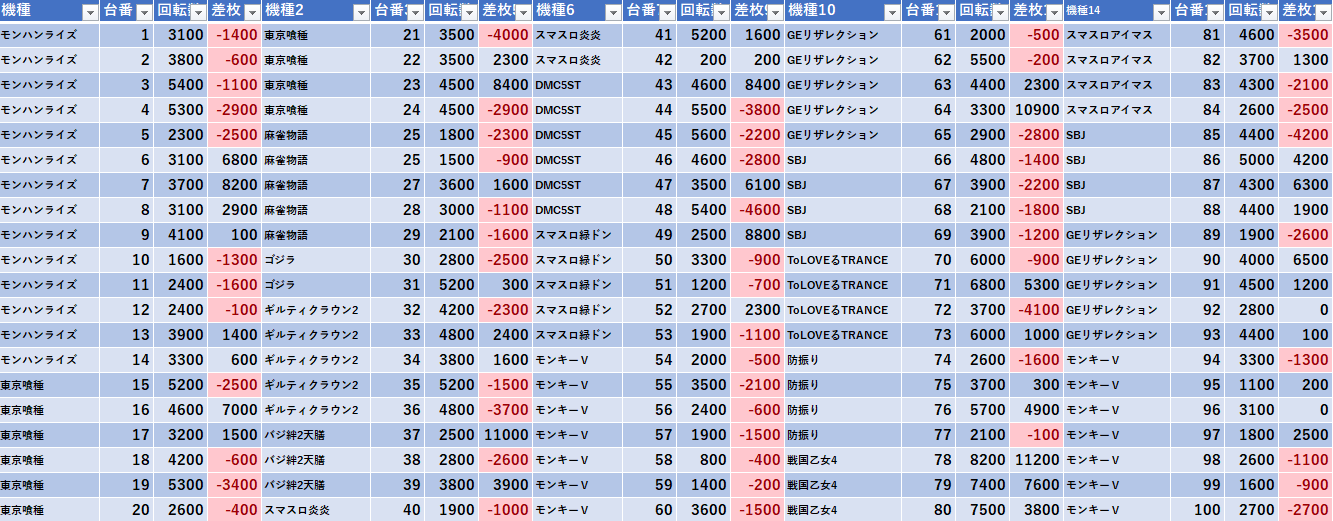Select スマスロ炎炎 machine name in row 40
This screenshot has width=1333, height=521.
point(316,510)
